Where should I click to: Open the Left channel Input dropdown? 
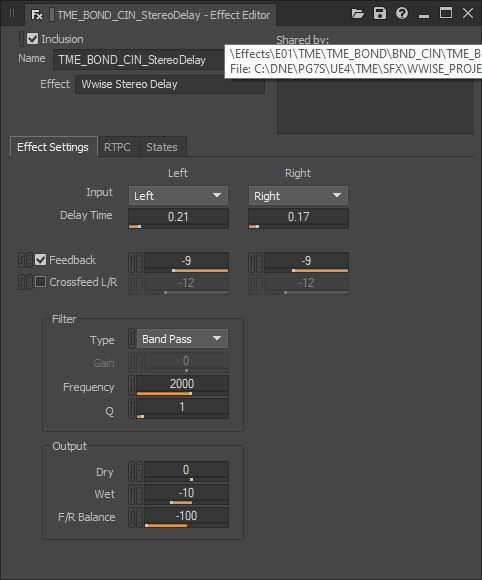click(178, 196)
